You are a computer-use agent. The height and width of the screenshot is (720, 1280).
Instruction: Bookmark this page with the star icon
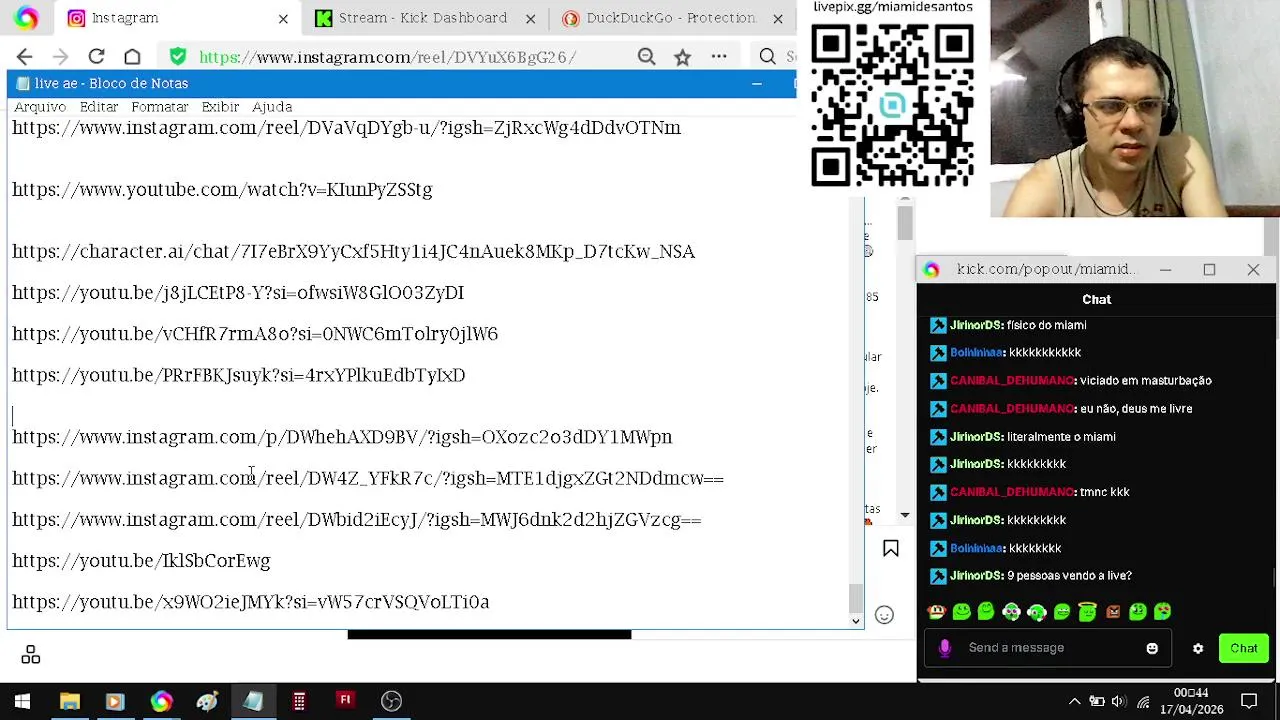tap(682, 57)
